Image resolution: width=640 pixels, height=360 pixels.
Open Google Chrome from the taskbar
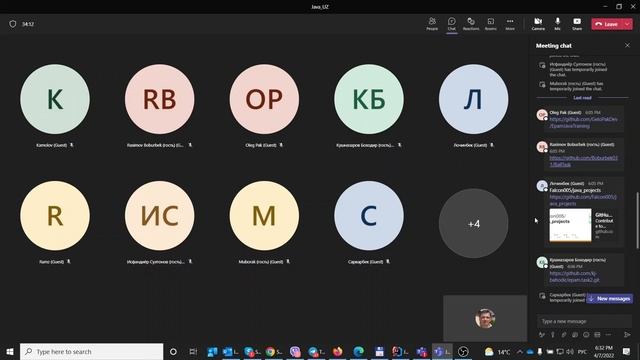tap(273, 351)
